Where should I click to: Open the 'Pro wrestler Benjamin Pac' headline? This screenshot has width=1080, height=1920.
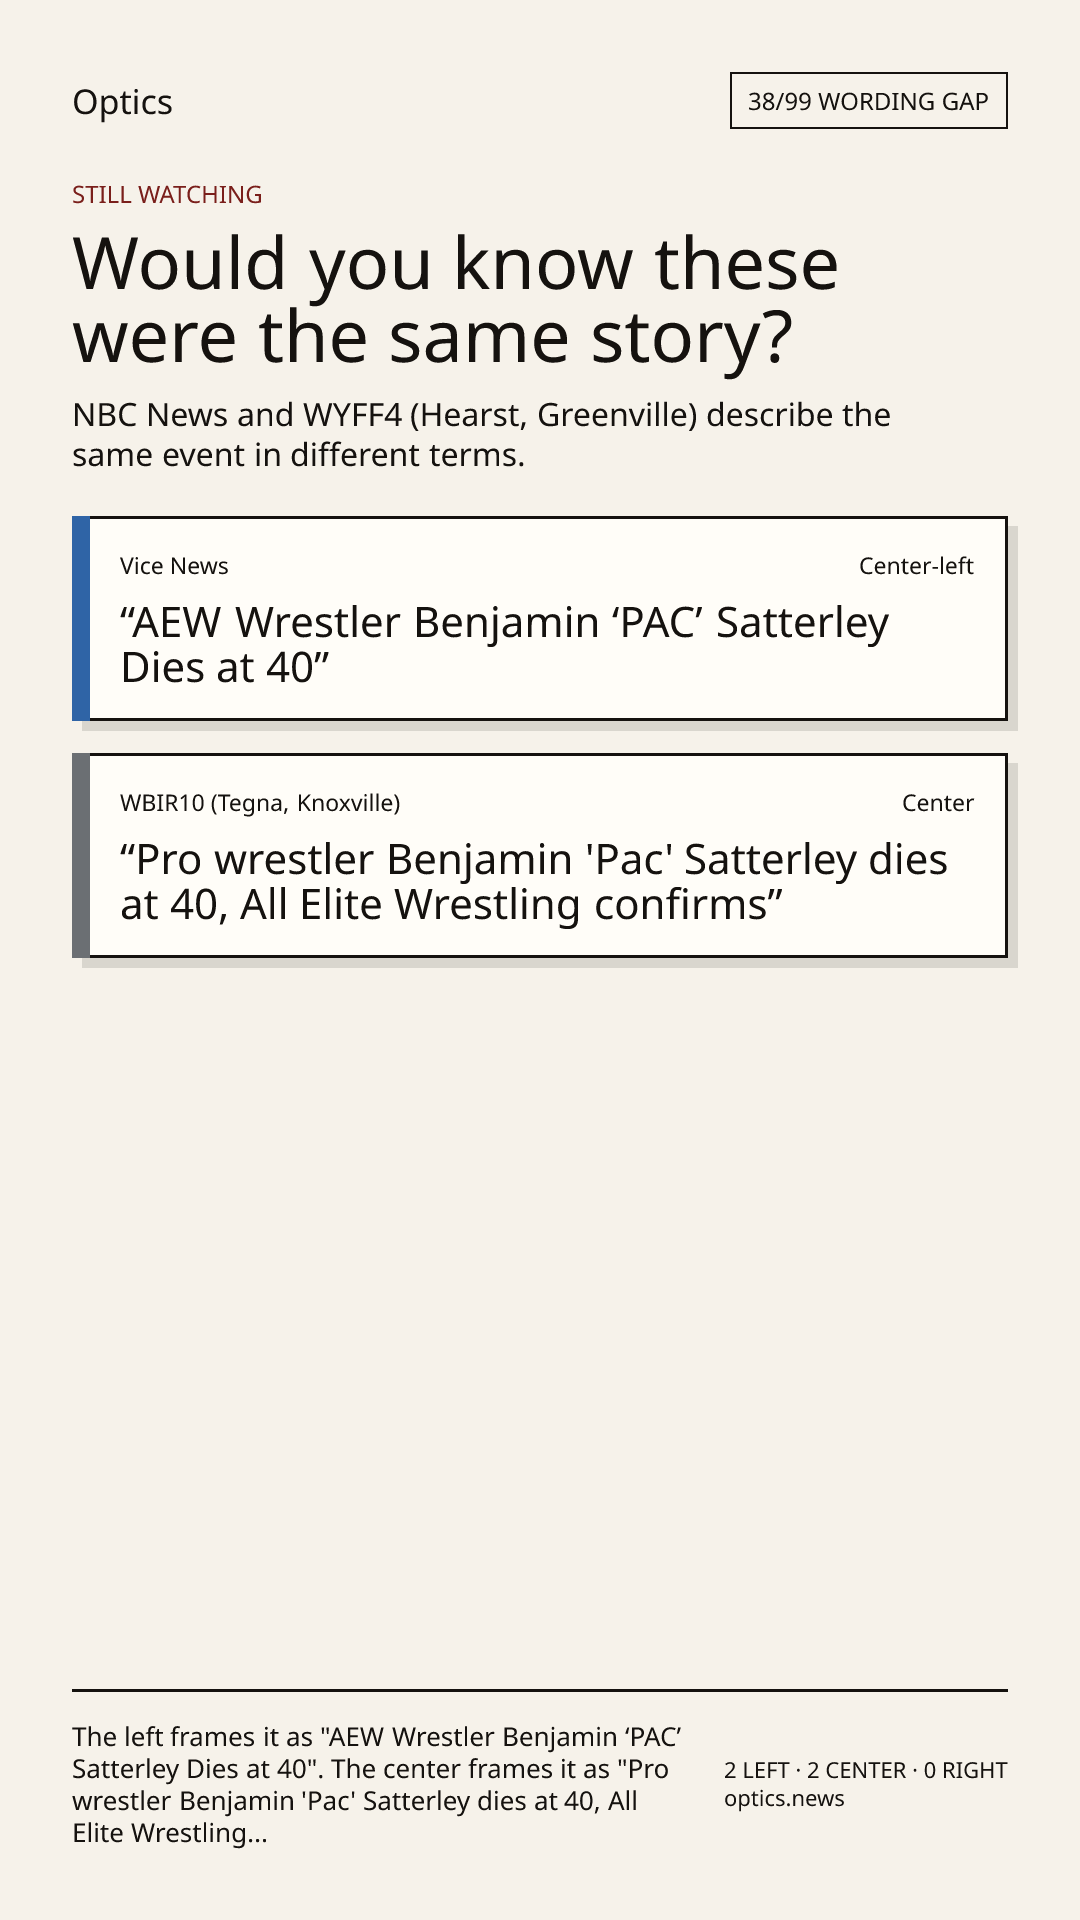[534, 882]
